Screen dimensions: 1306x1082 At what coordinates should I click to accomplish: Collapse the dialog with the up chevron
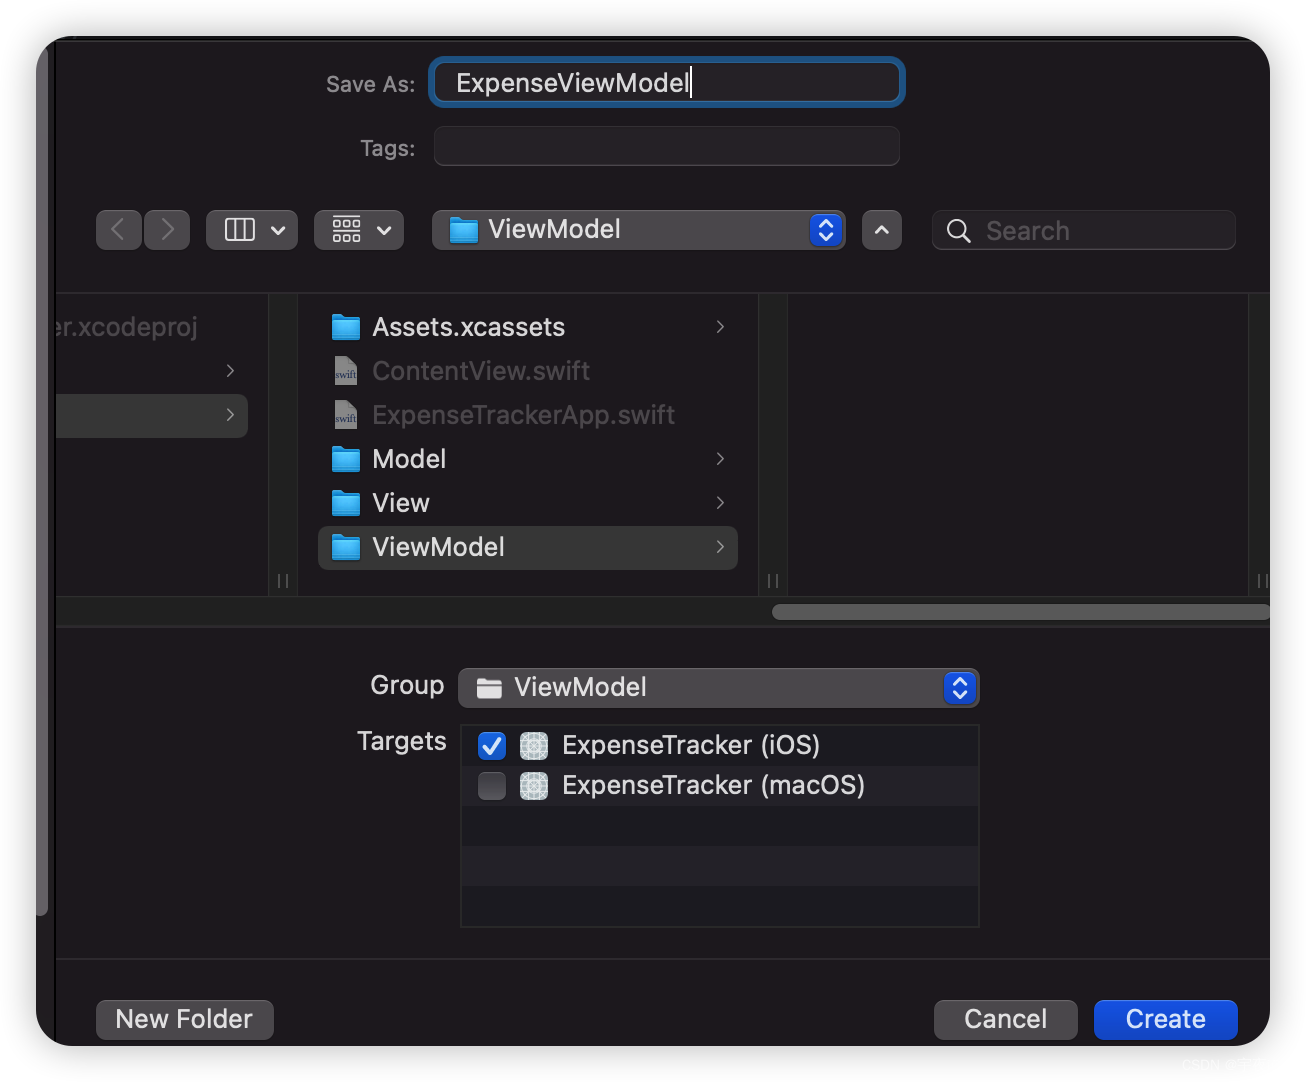882,230
